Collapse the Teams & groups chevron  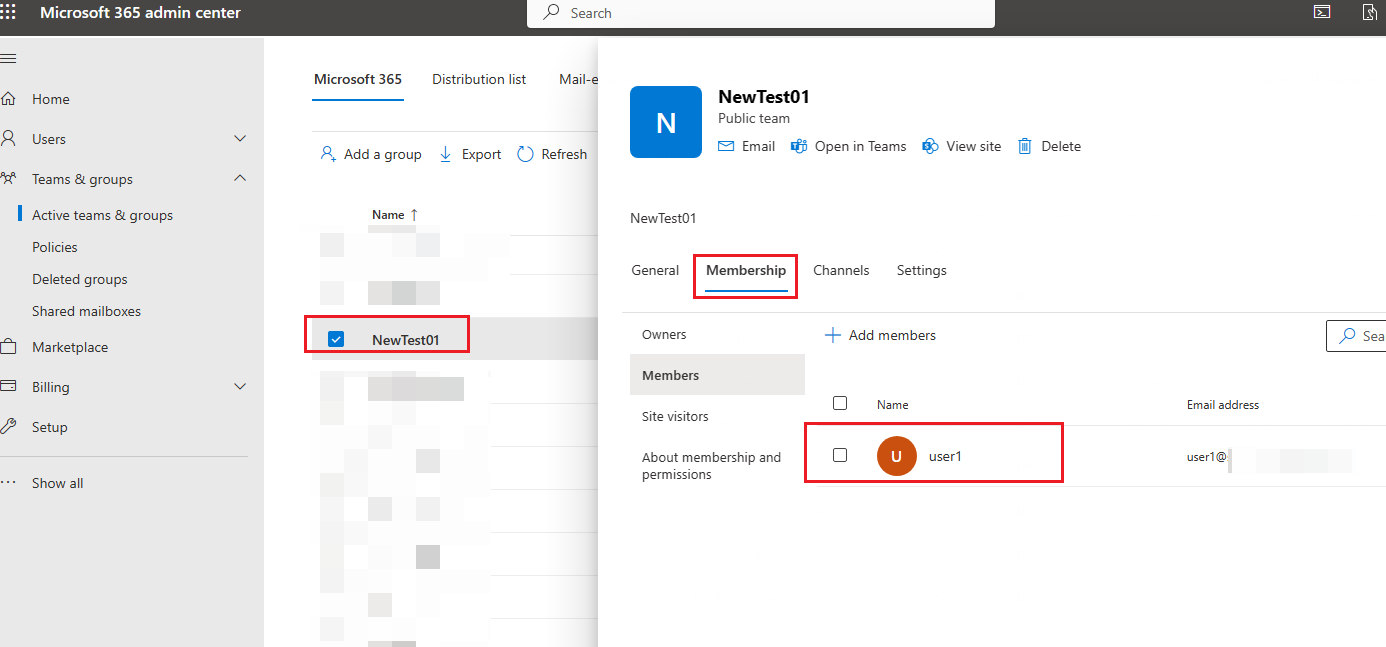tap(240, 179)
